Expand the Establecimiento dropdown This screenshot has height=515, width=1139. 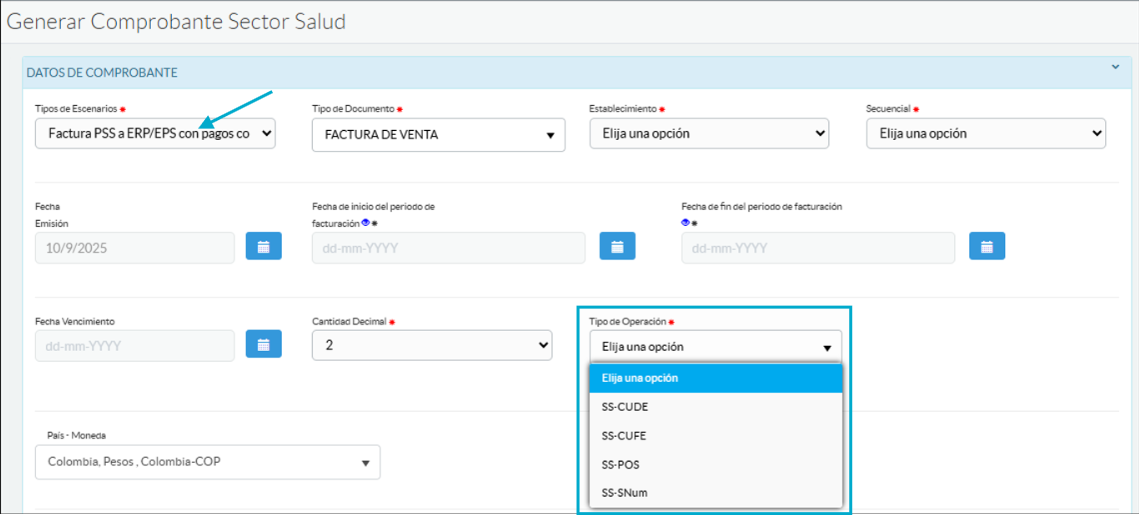click(x=709, y=133)
